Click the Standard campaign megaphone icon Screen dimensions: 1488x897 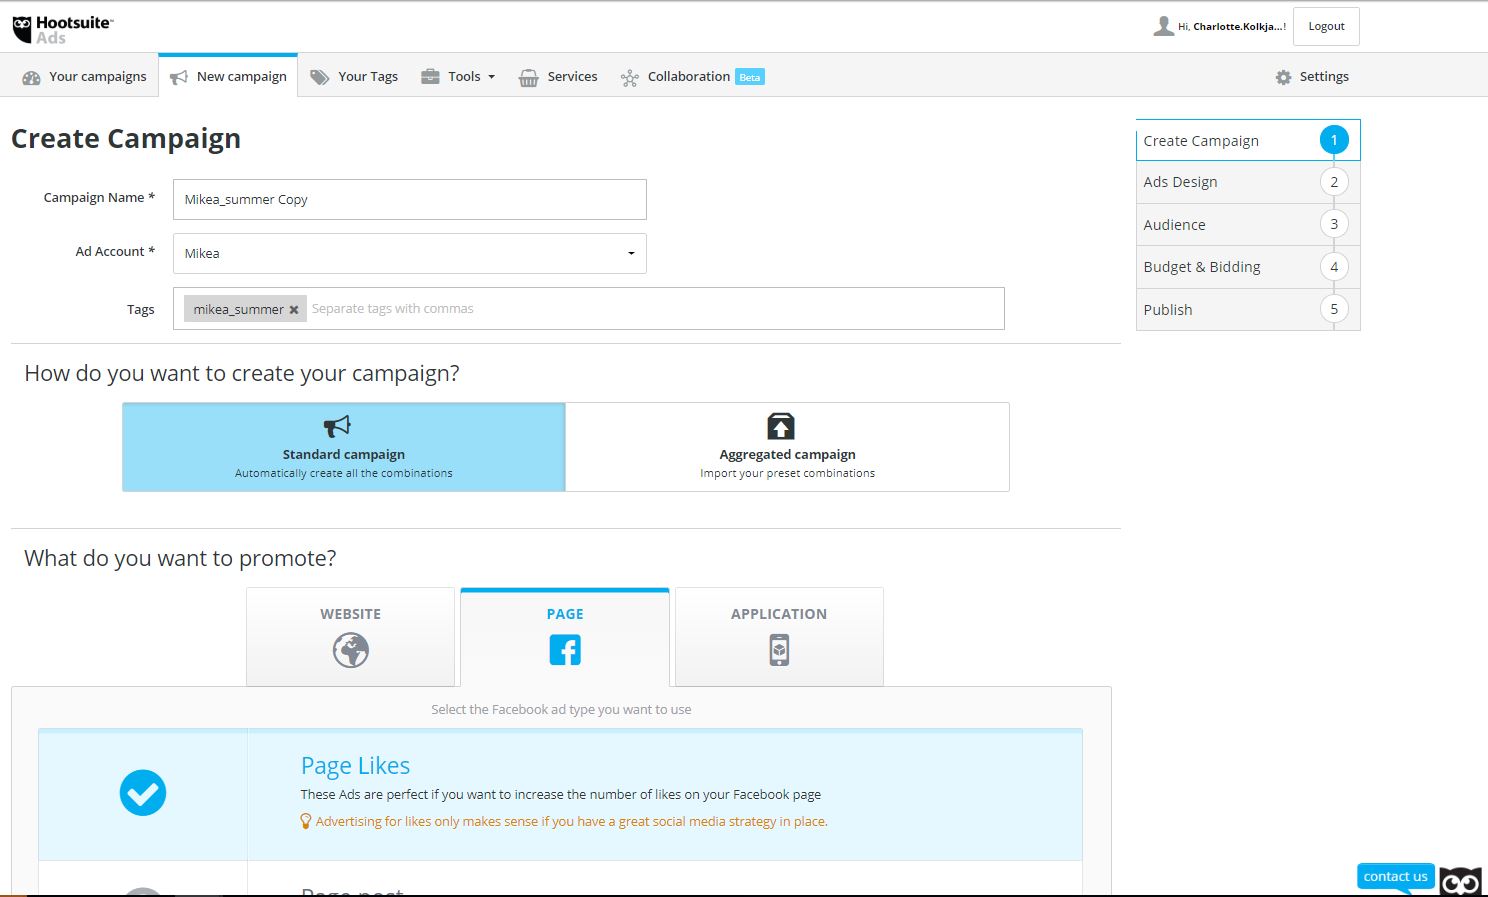point(338,426)
